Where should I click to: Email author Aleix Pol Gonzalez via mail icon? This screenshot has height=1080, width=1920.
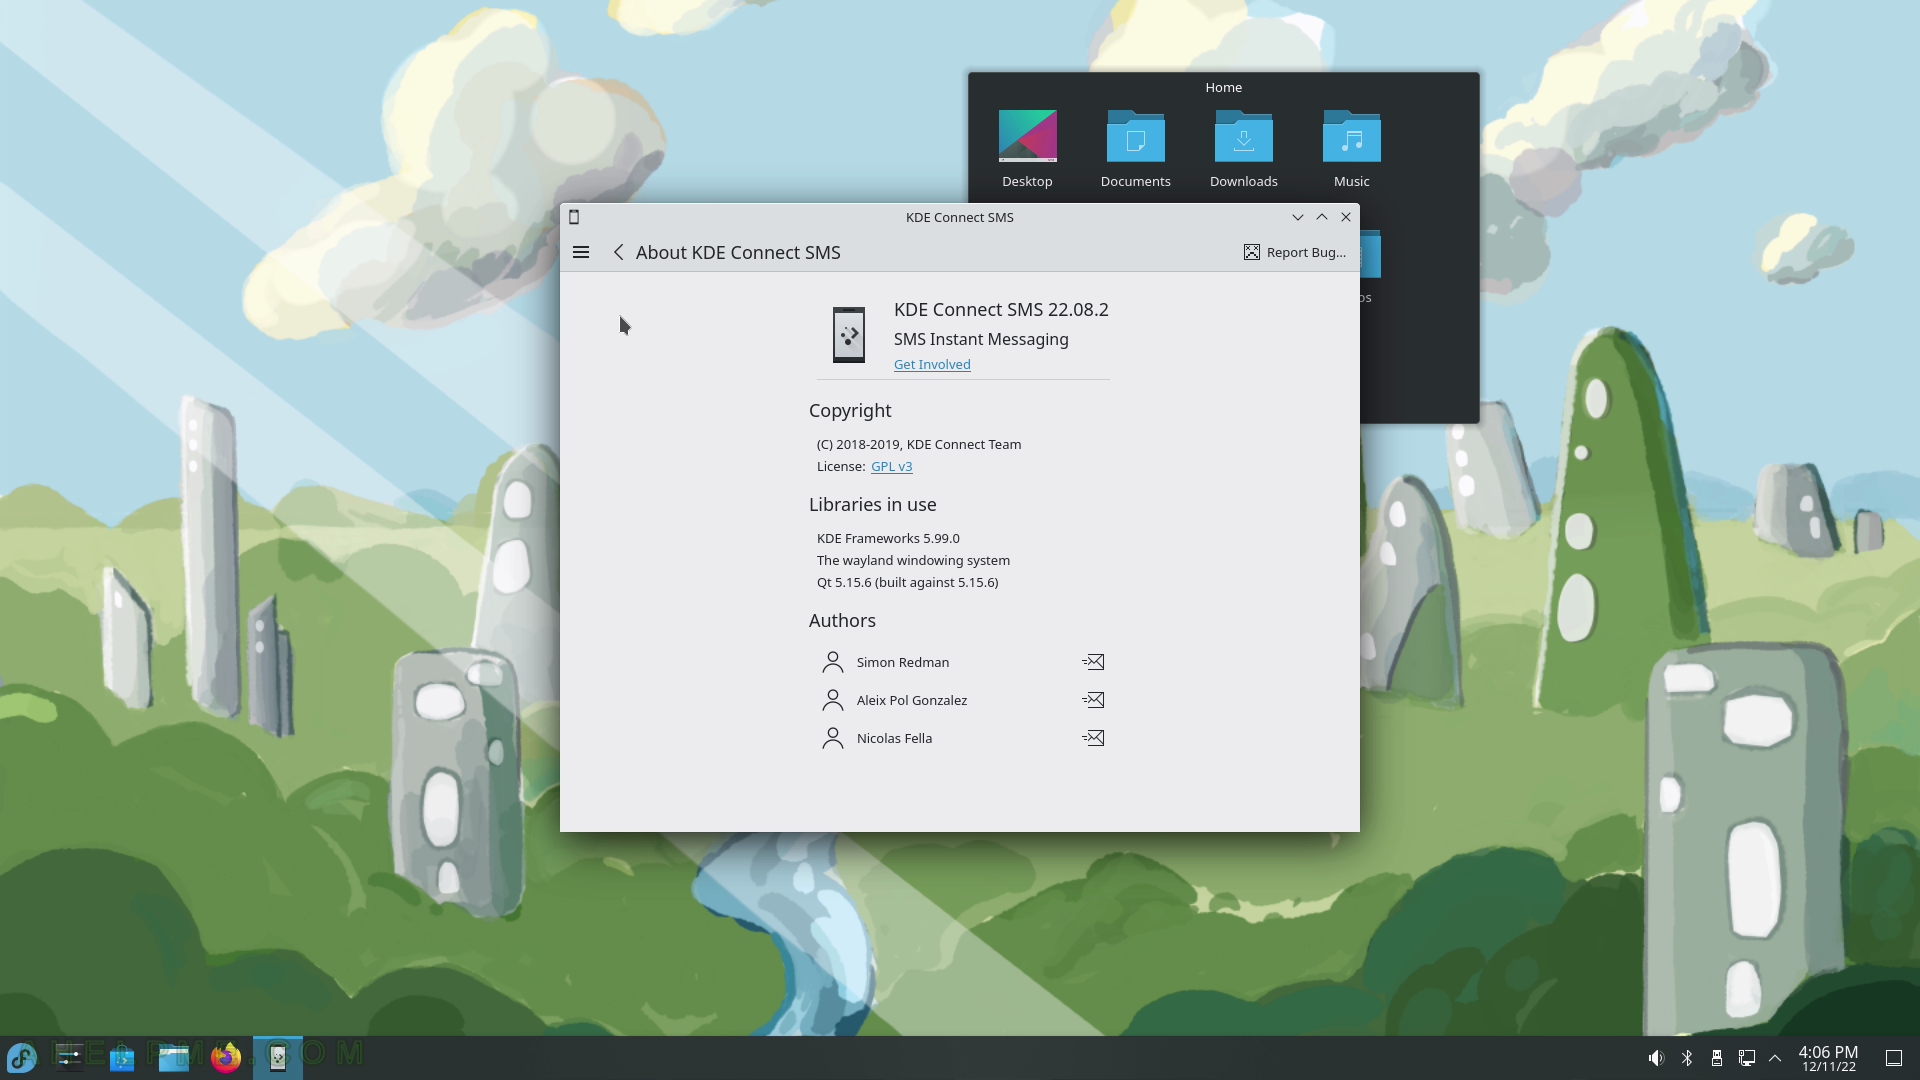1093,700
